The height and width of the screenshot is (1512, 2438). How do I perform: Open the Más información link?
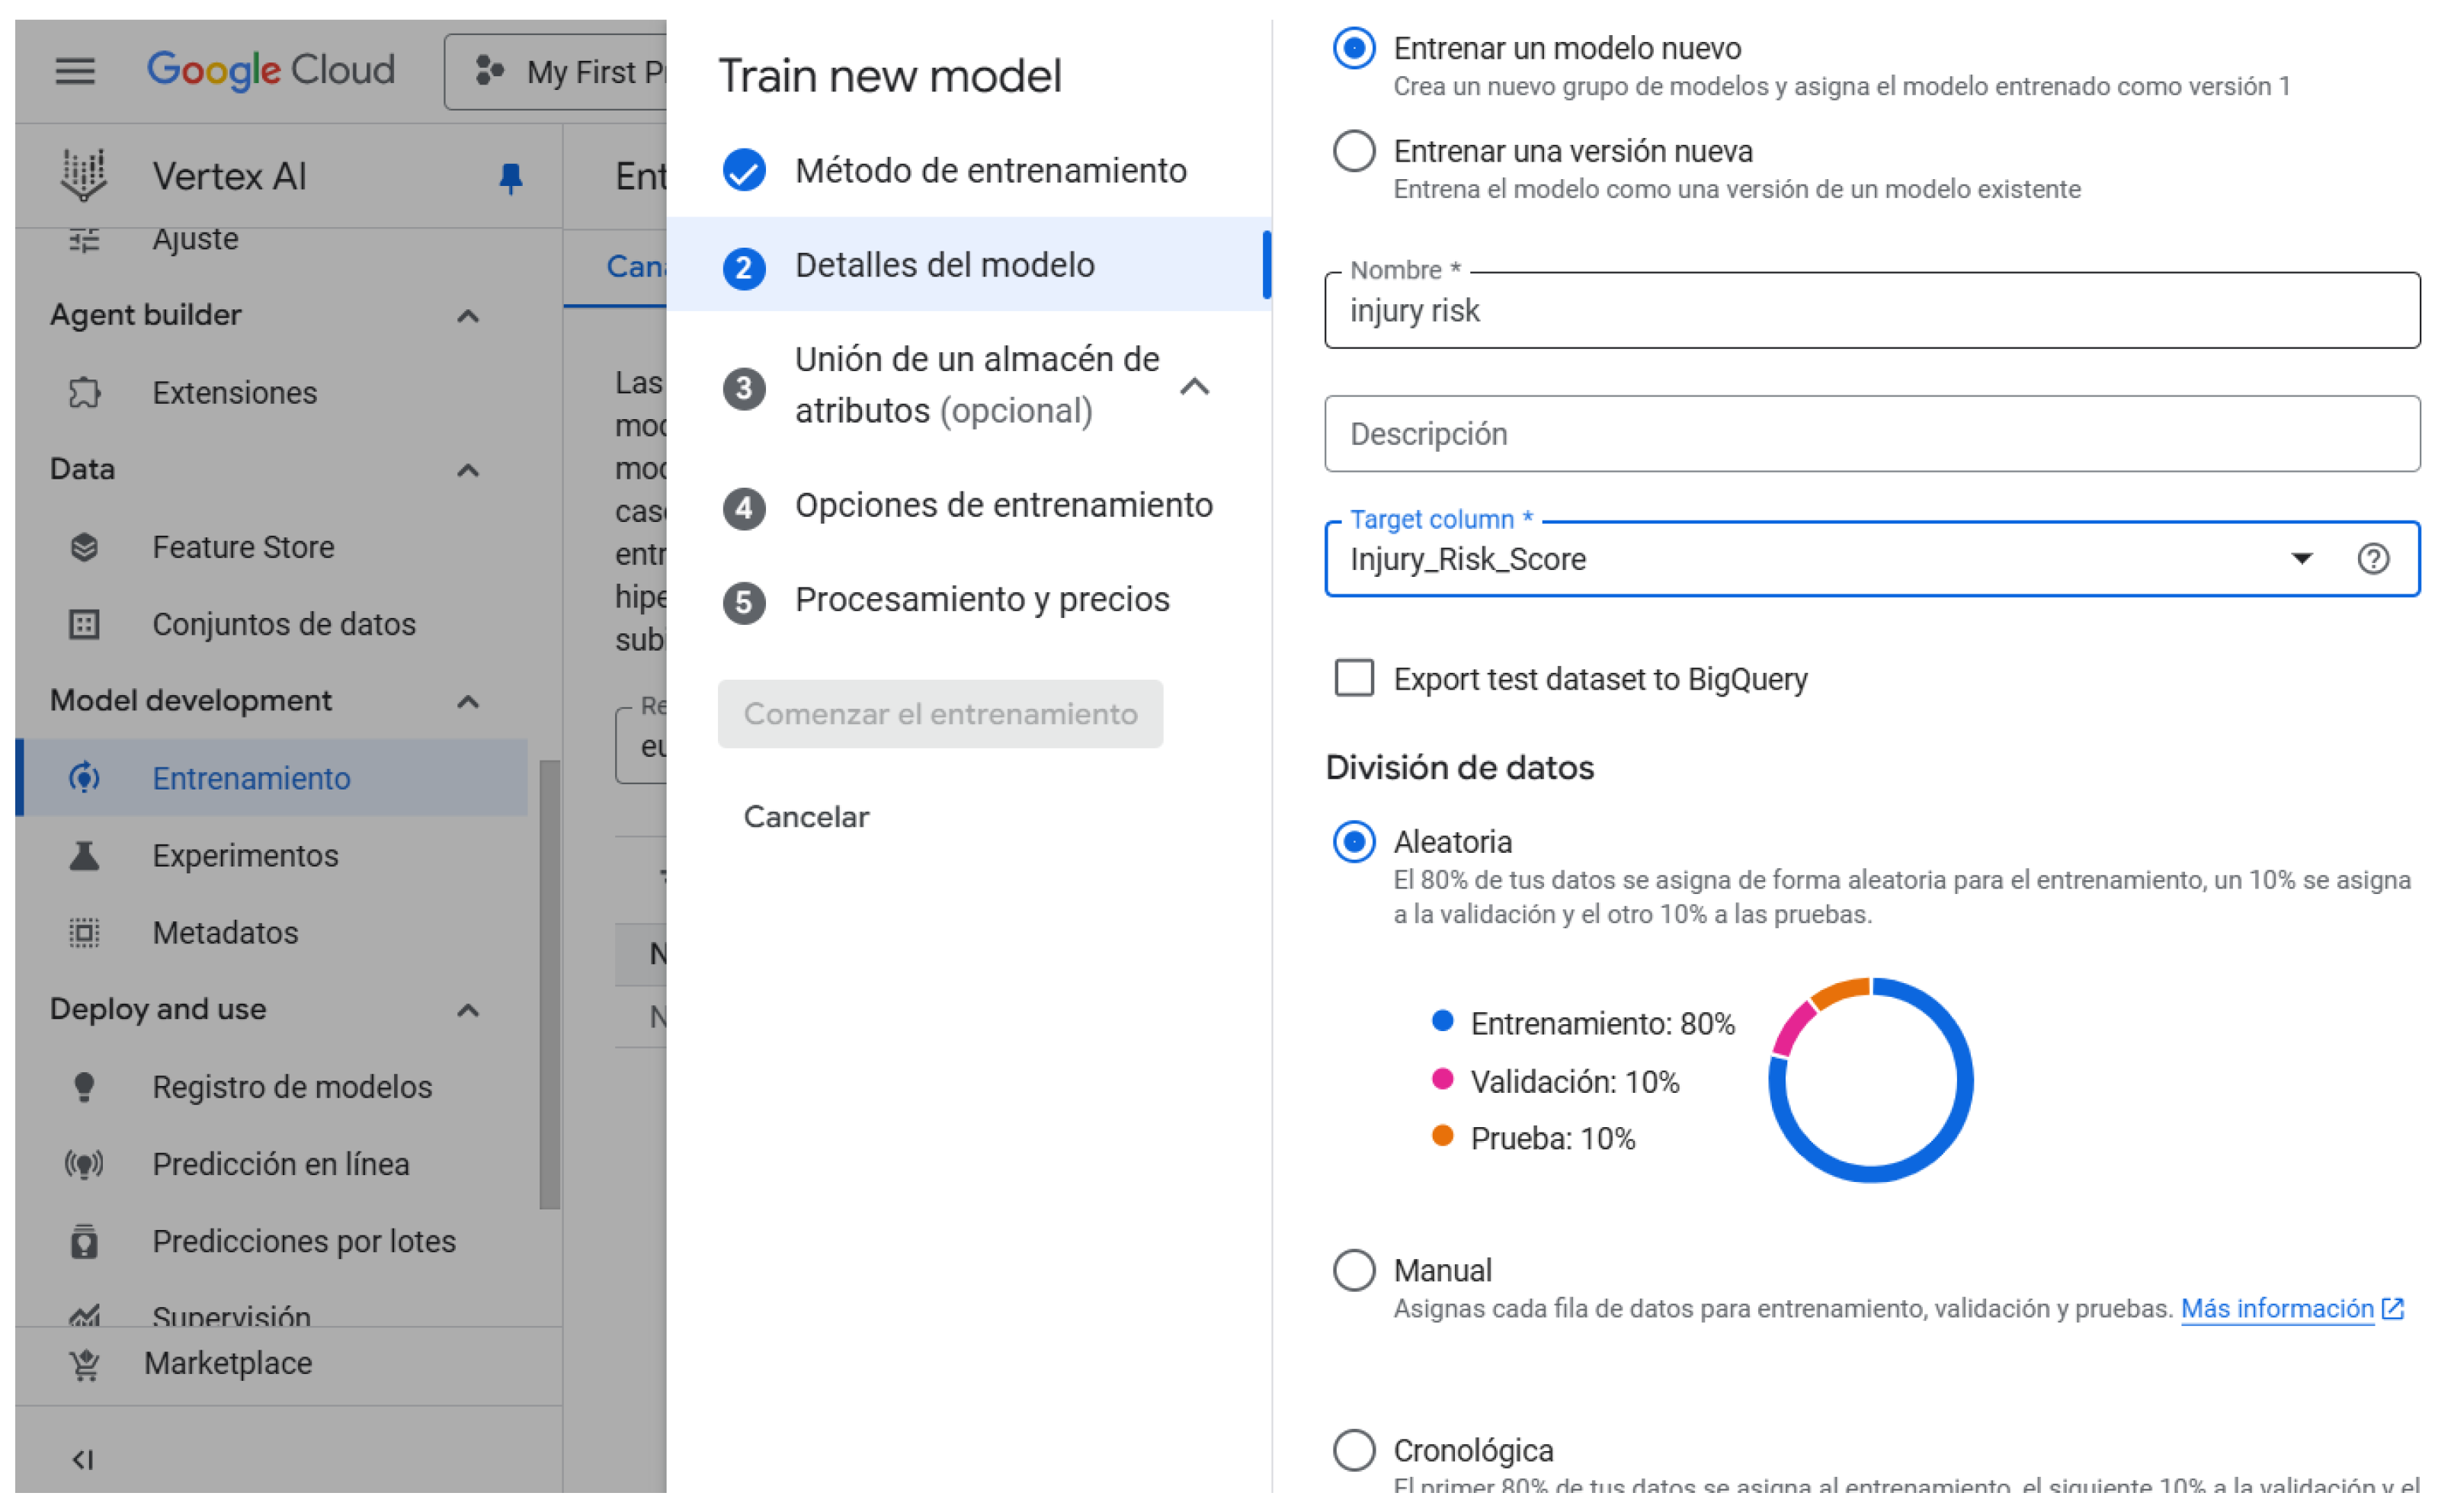tap(2277, 1309)
